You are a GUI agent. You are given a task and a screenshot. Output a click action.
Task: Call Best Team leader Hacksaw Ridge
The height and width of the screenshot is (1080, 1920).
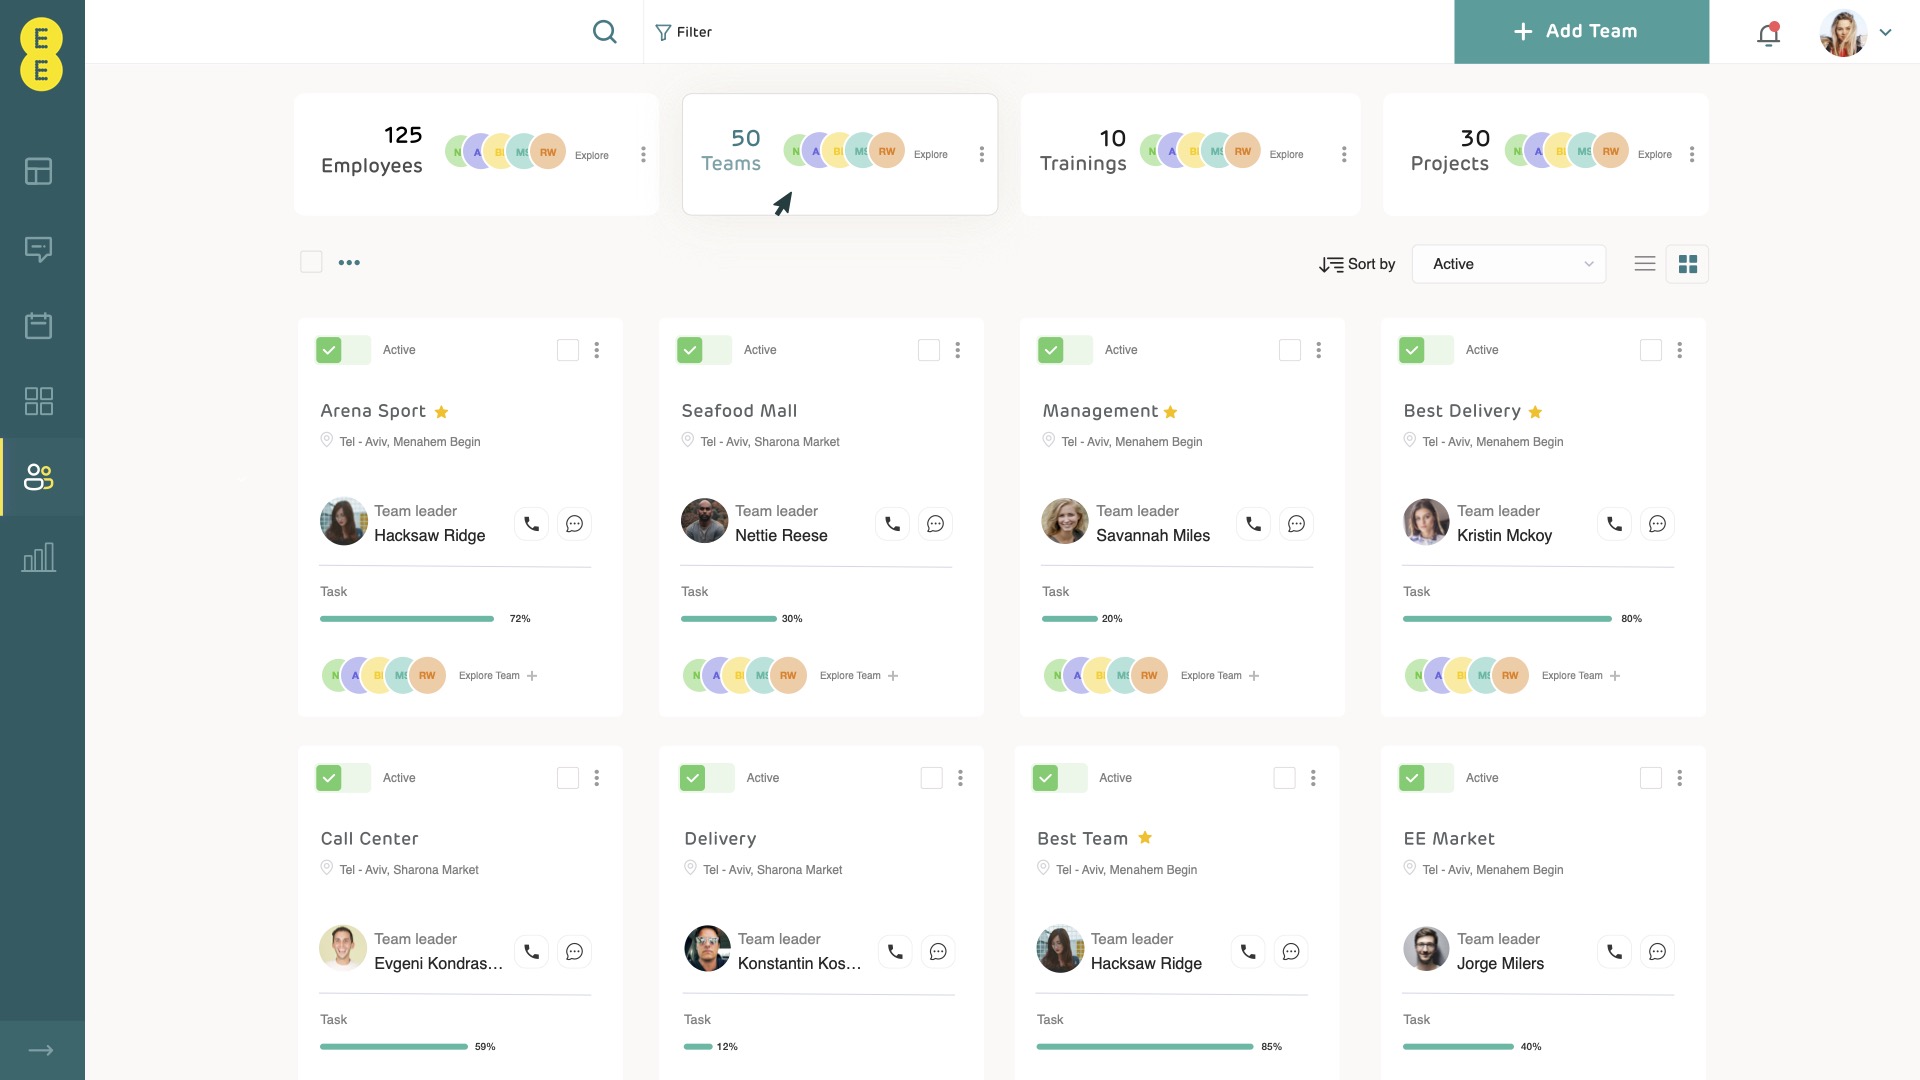[1249, 952]
